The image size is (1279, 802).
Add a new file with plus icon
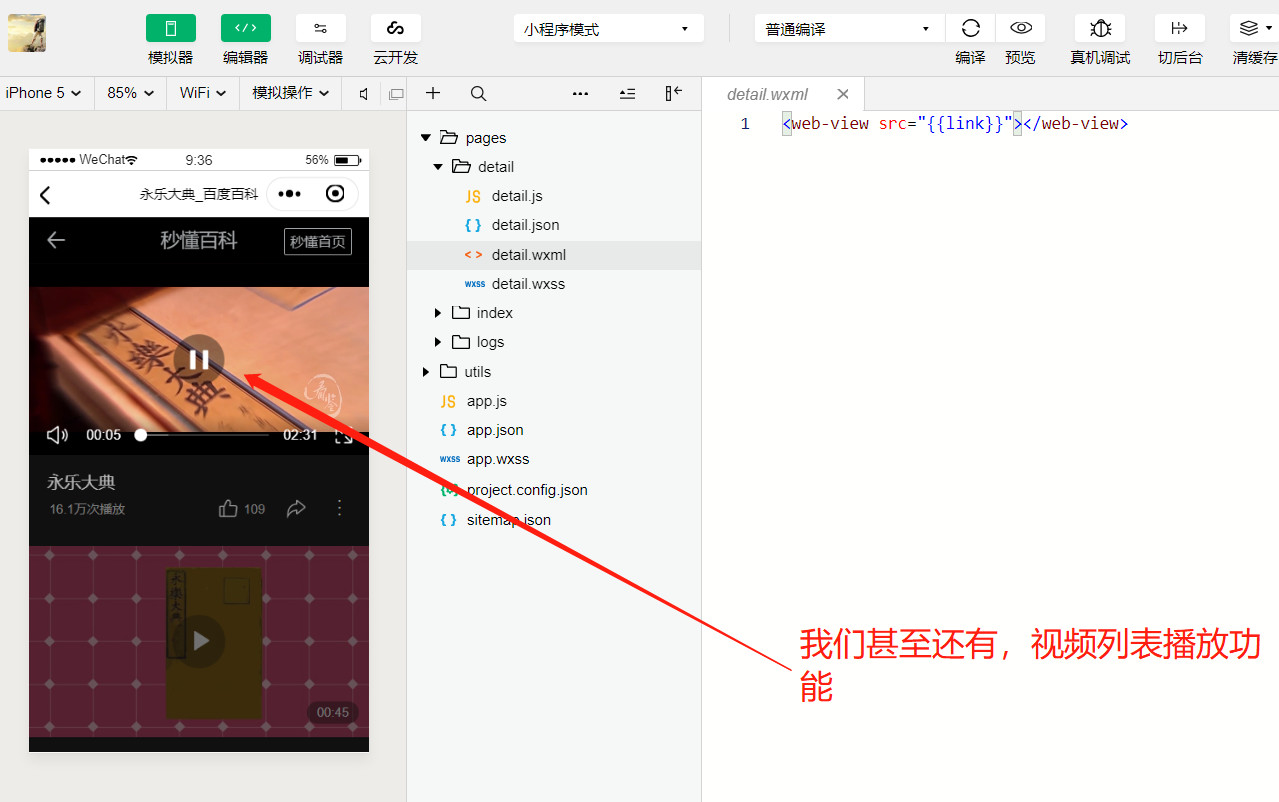433,93
